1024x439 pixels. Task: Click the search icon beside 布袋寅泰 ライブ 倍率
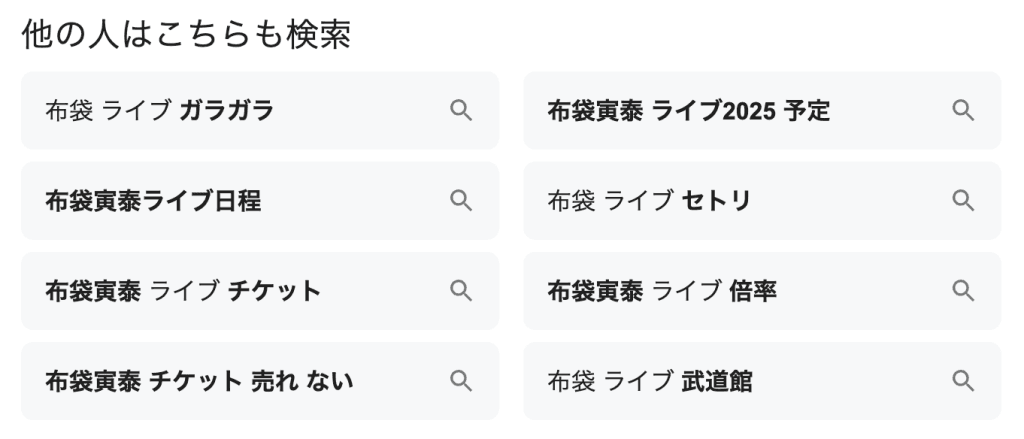coord(962,291)
